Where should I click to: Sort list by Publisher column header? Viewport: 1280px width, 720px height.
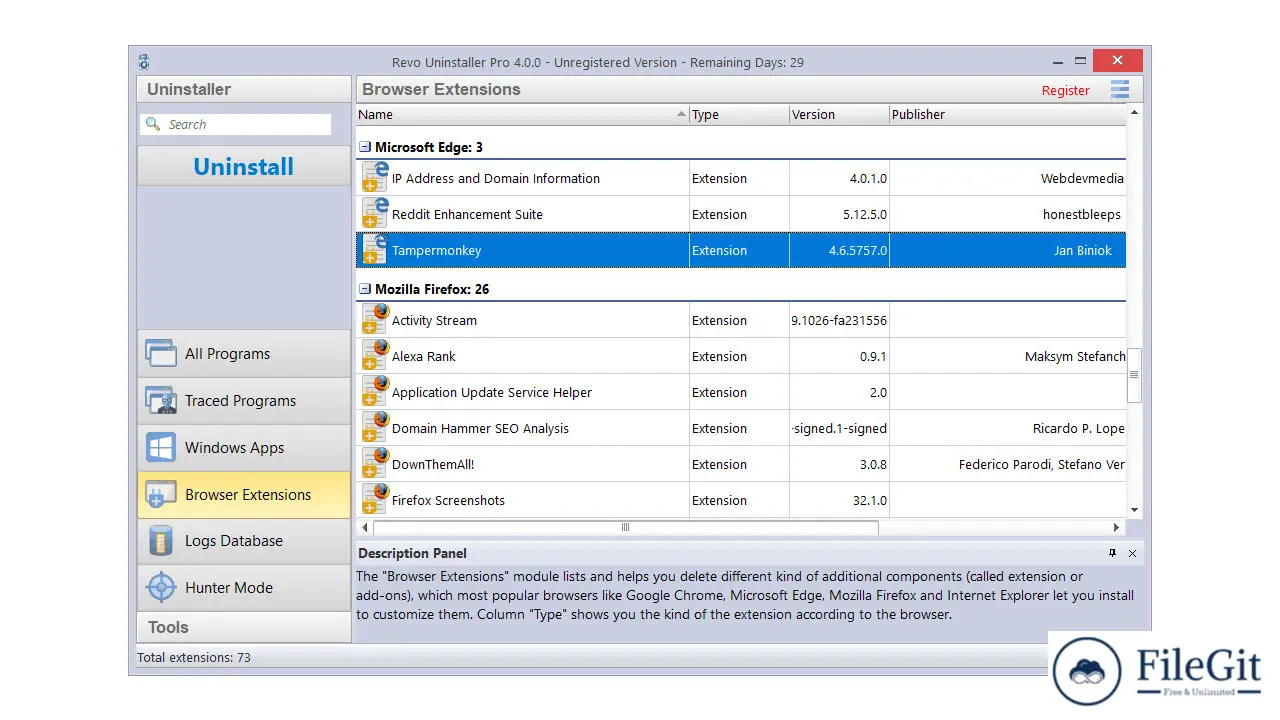tap(1007, 114)
